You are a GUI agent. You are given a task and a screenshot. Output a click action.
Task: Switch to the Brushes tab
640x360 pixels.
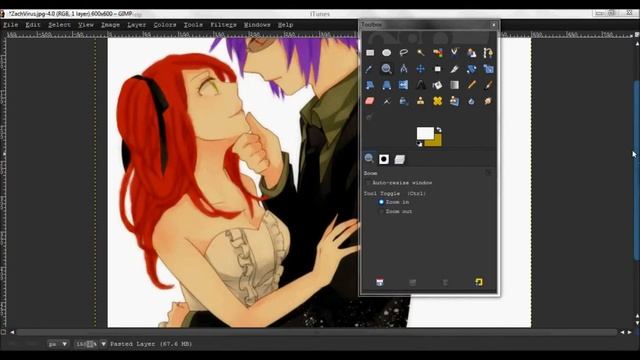(x=384, y=159)
